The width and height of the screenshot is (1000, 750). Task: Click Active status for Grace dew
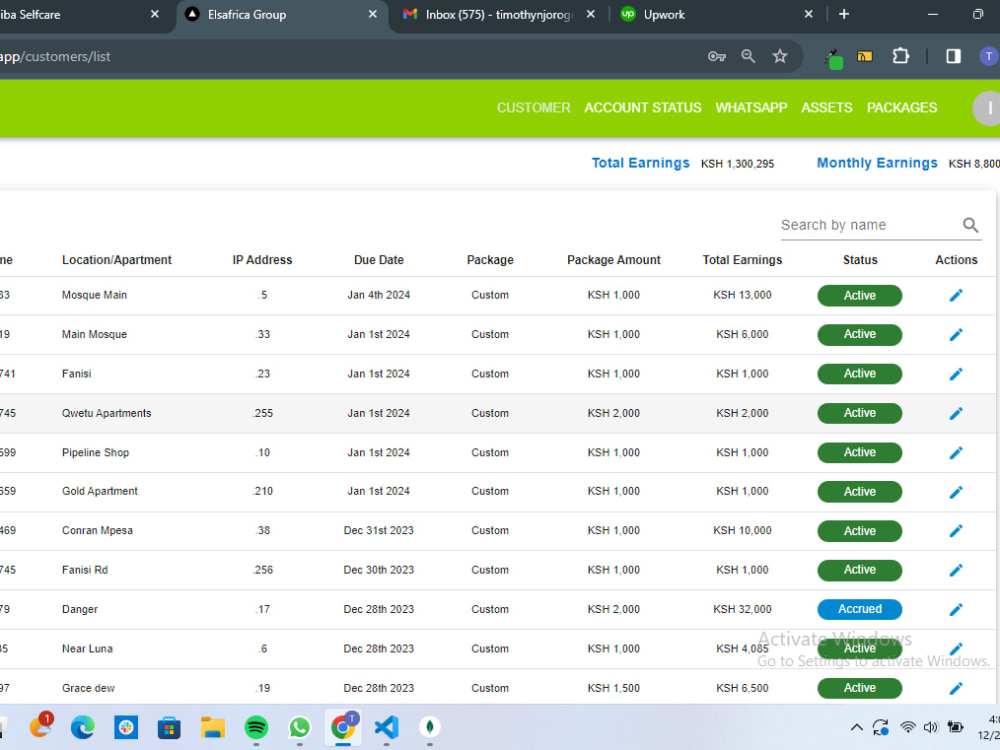click(x=860, y=688)
